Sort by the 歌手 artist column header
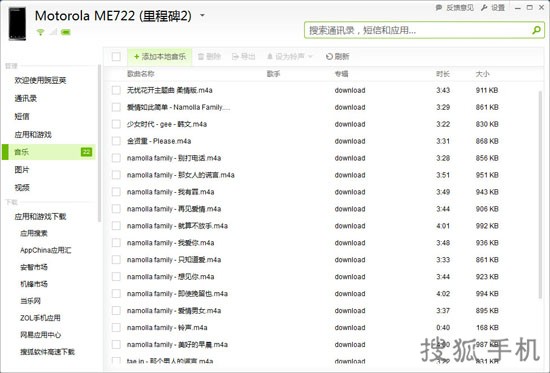This screenshot has height=373, width=550. tap(273, 74)
